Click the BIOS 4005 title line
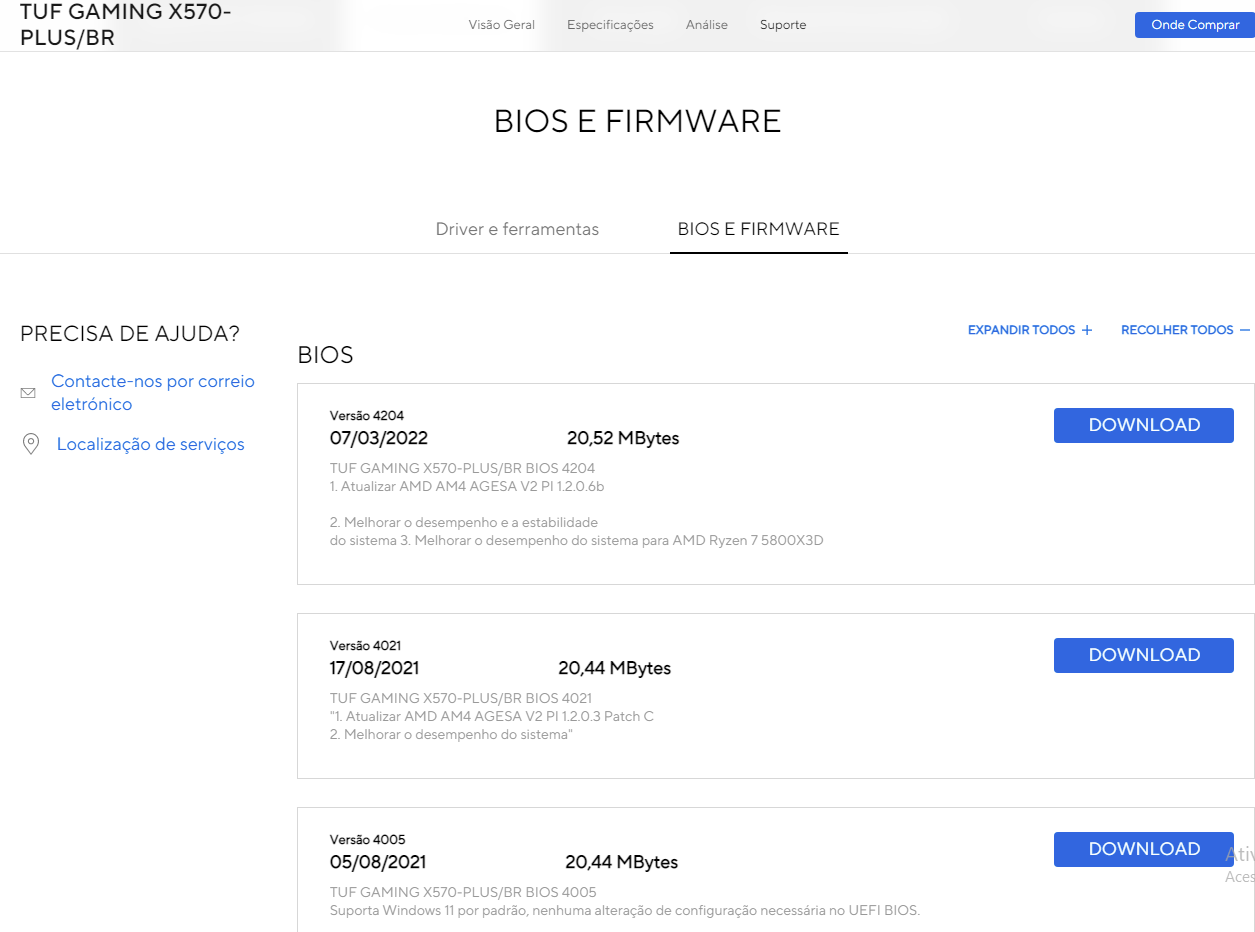1255x932 pixels. coord(463,892)
